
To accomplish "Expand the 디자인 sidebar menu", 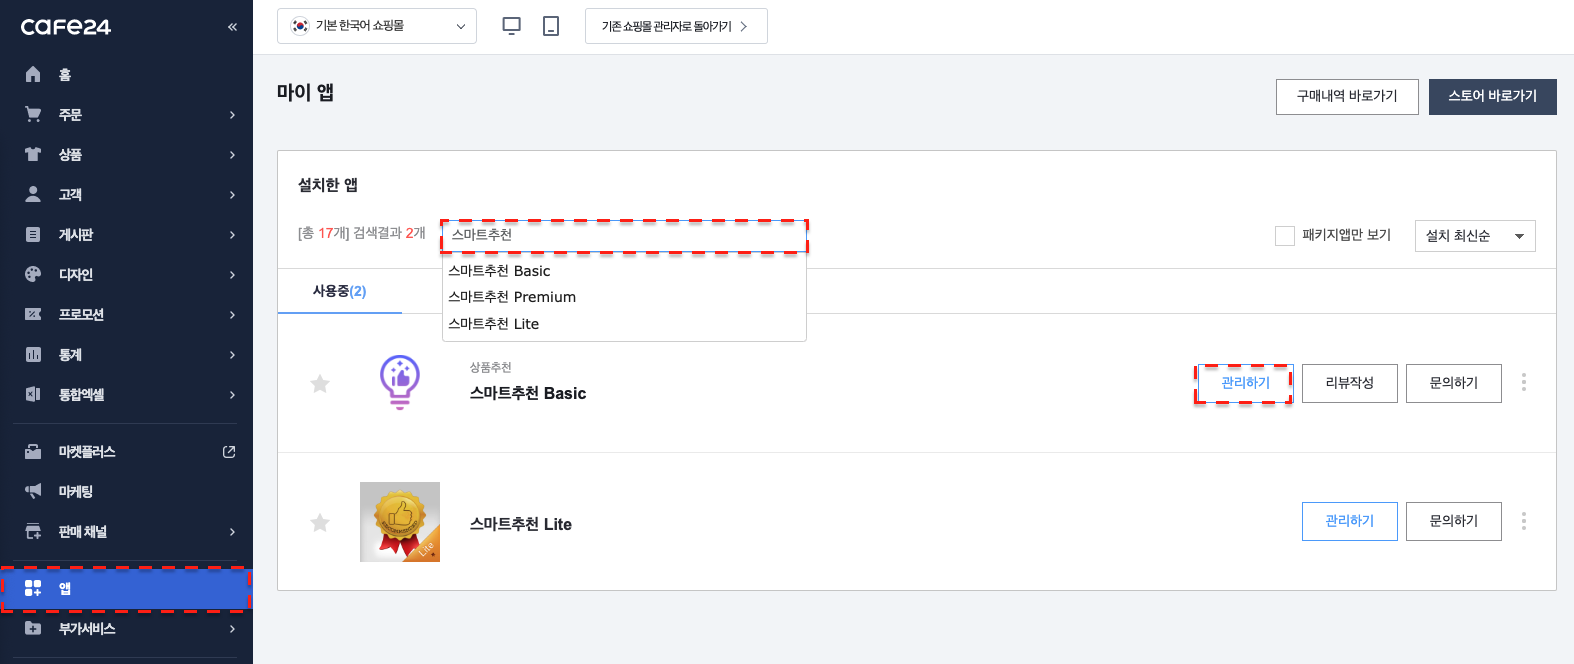I will coord(232,275).
